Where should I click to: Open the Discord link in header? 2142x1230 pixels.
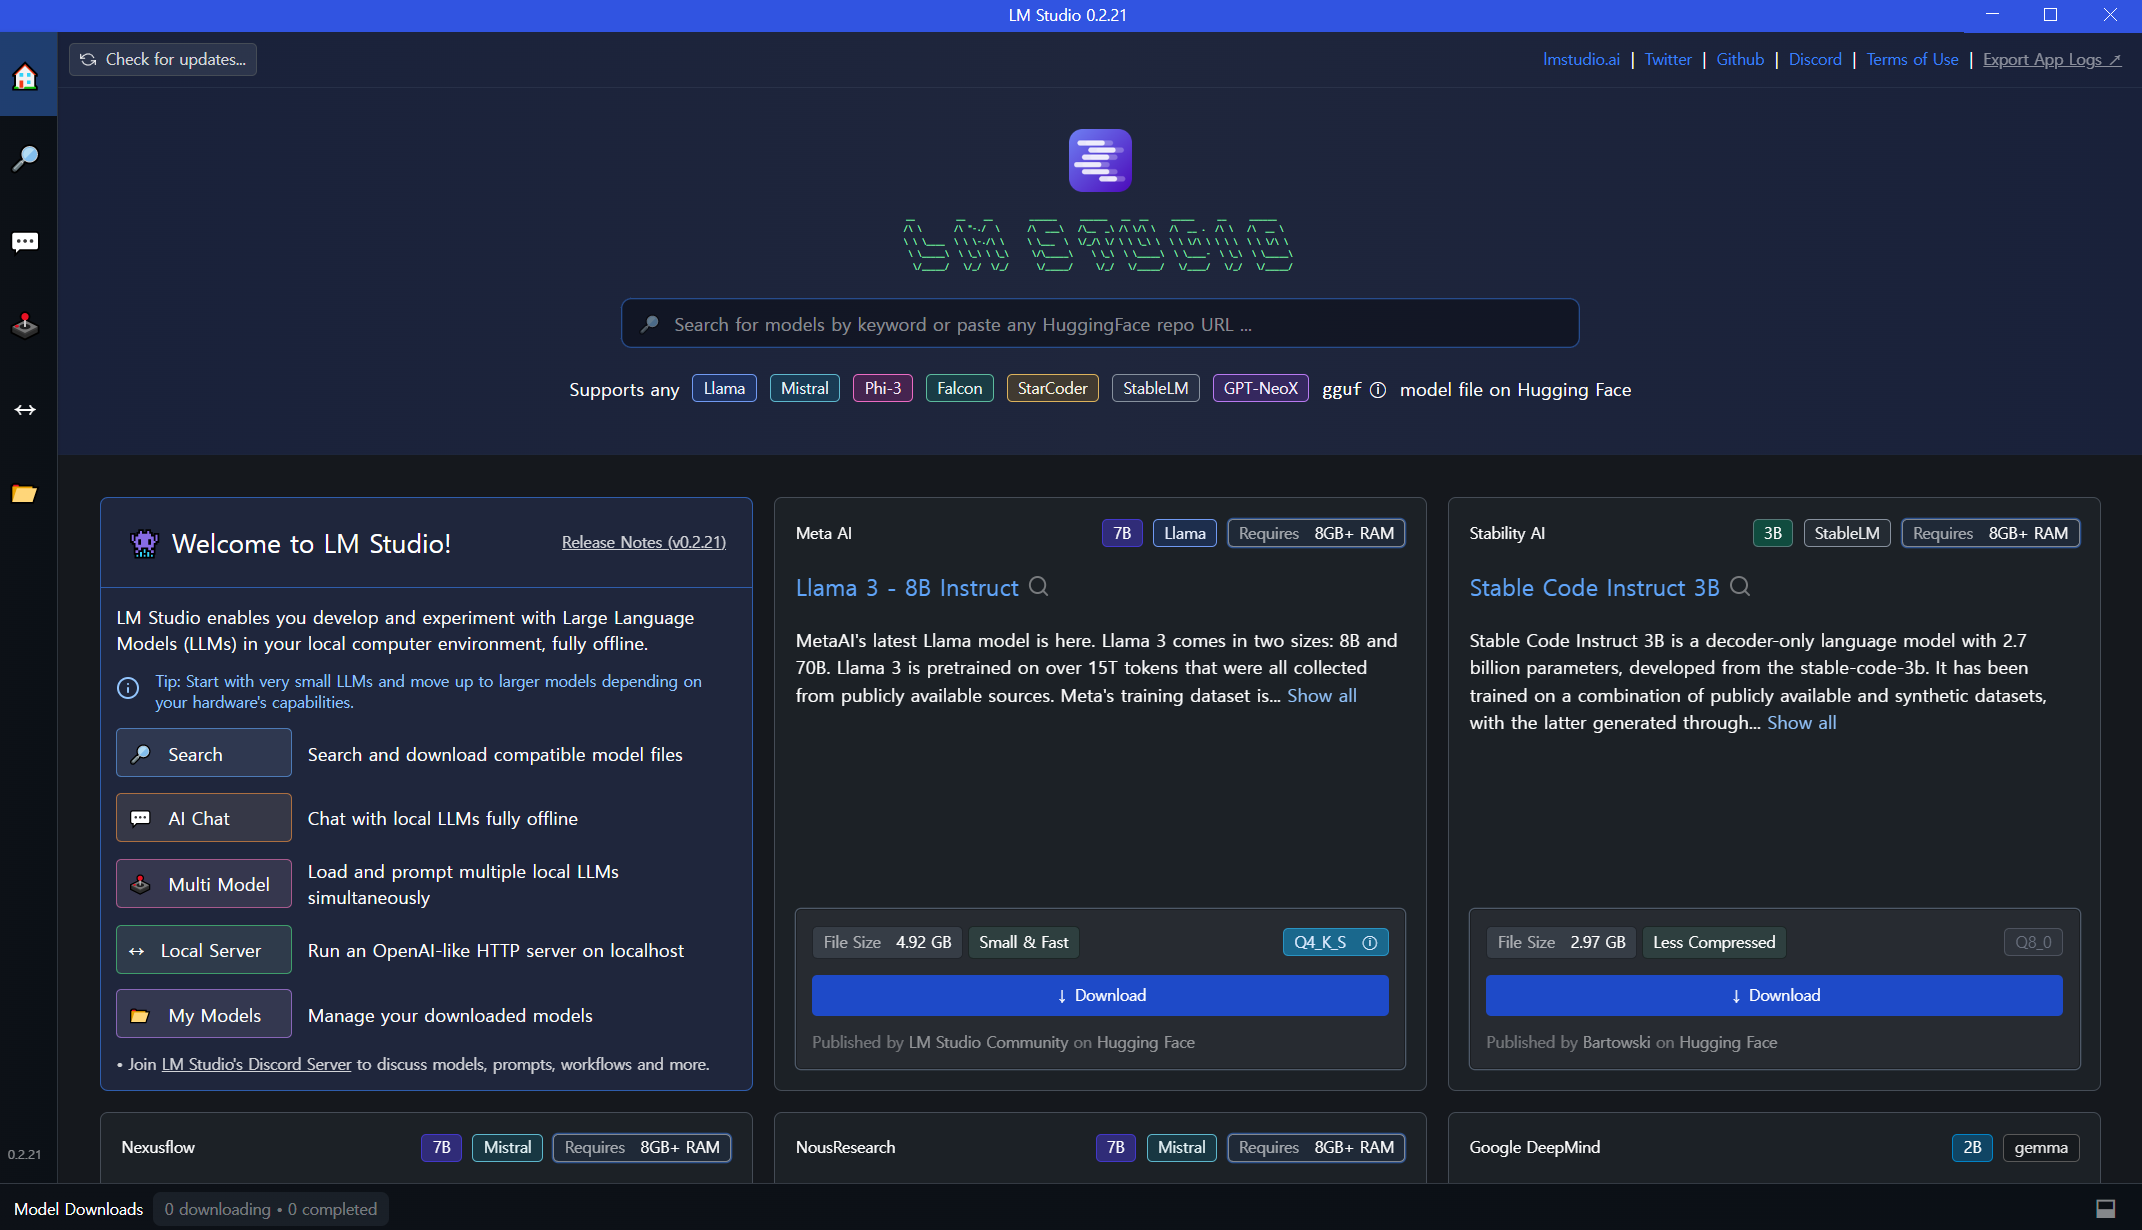click(1815, 60)
